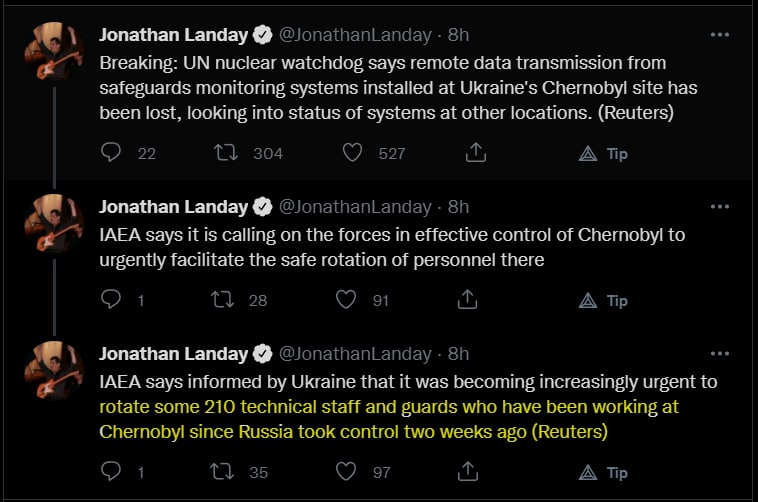This screenshot has width=758, height=502.
Task: Reply to the Breaking UN nuclear watchdog tweet
Action: 112,152
